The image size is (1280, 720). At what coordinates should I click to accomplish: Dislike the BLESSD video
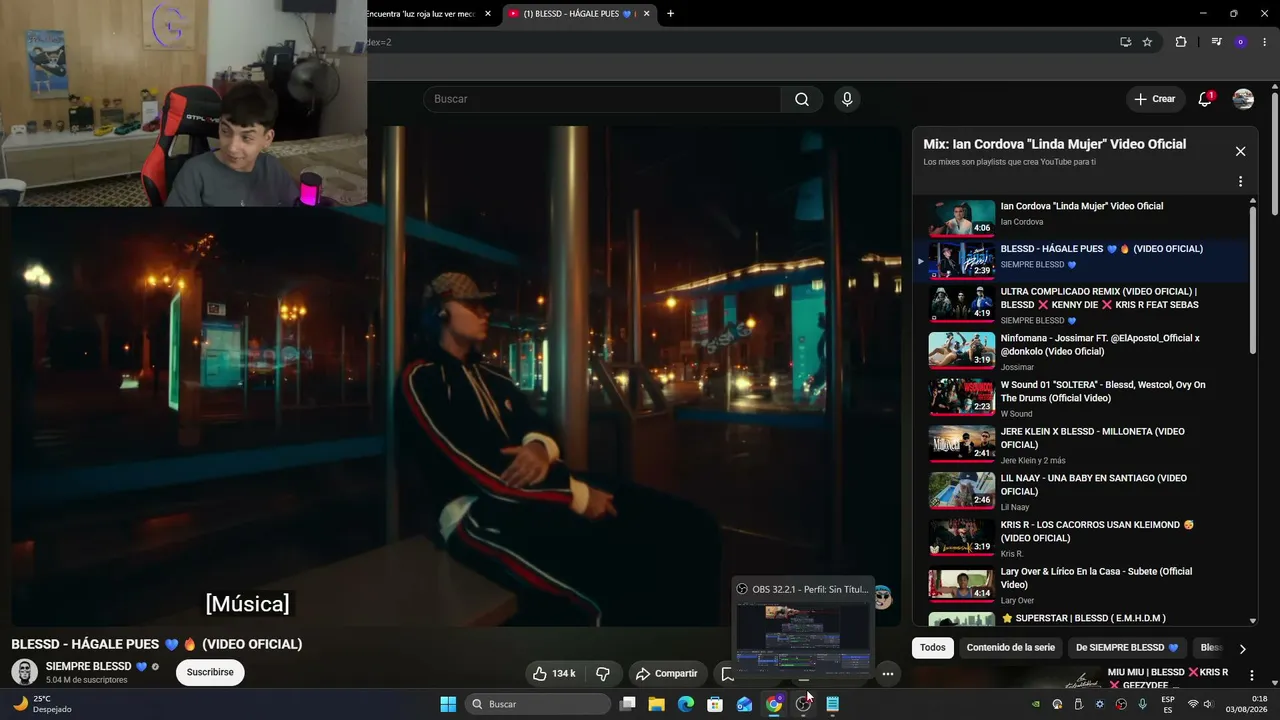(x=603, y=674)
